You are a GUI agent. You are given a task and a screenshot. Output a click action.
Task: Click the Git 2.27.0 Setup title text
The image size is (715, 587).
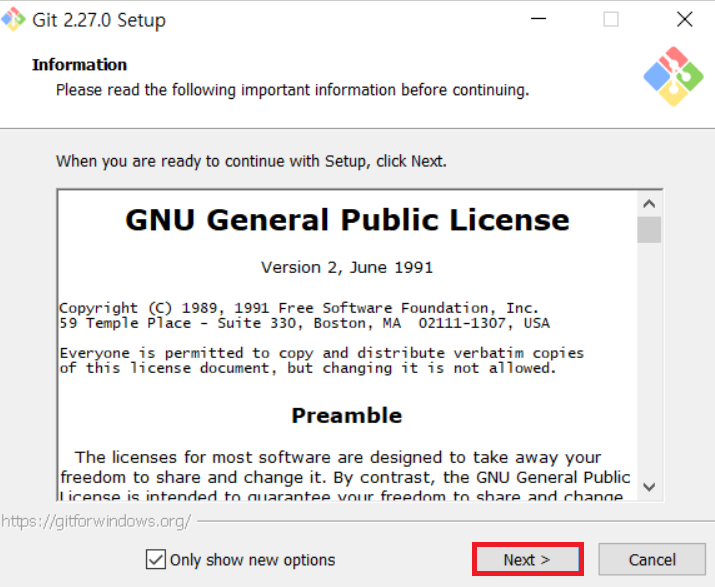pyautogui.click(x=99, y=20)
